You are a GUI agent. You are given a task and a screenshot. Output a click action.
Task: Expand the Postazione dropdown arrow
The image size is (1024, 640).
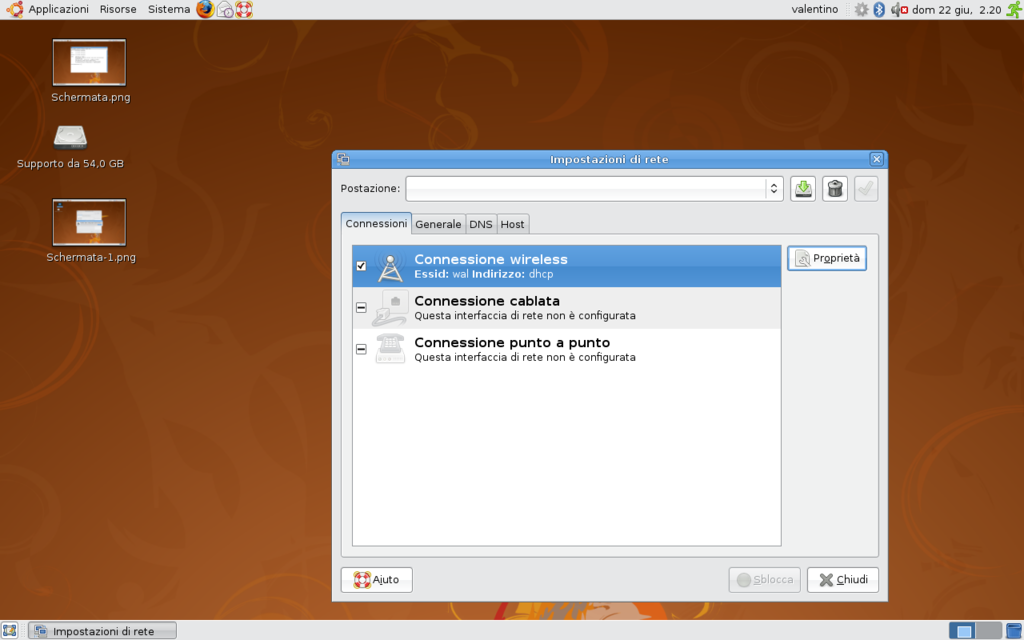point(773,188)
